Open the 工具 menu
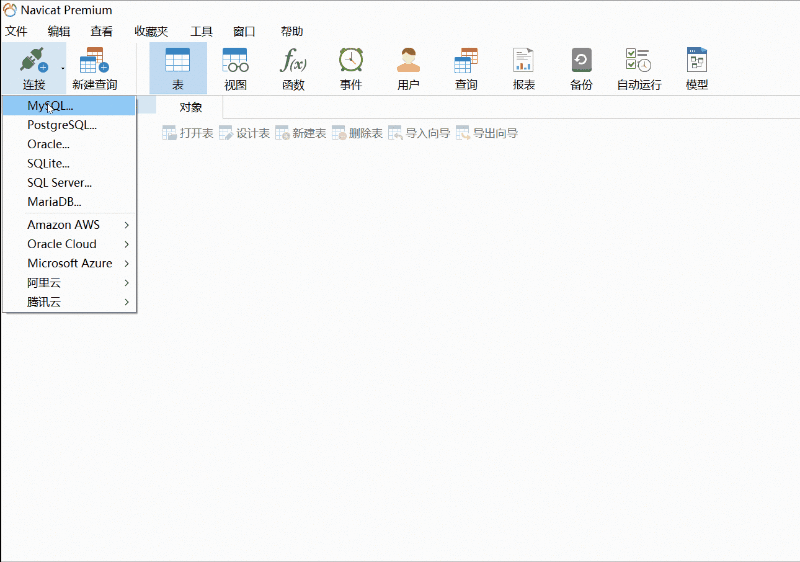Viewport: 800px width, 562px height. [x=201, y=32]
